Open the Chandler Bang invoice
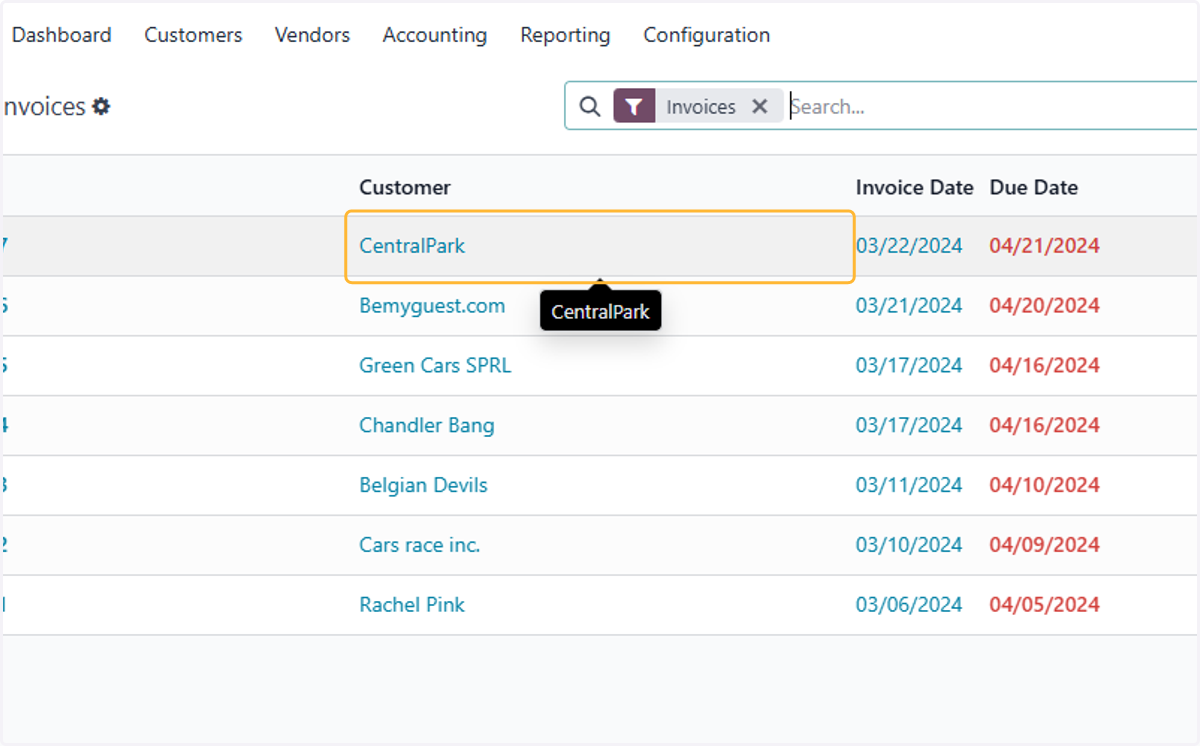The image size is (1200, 746). click(427, 425)
